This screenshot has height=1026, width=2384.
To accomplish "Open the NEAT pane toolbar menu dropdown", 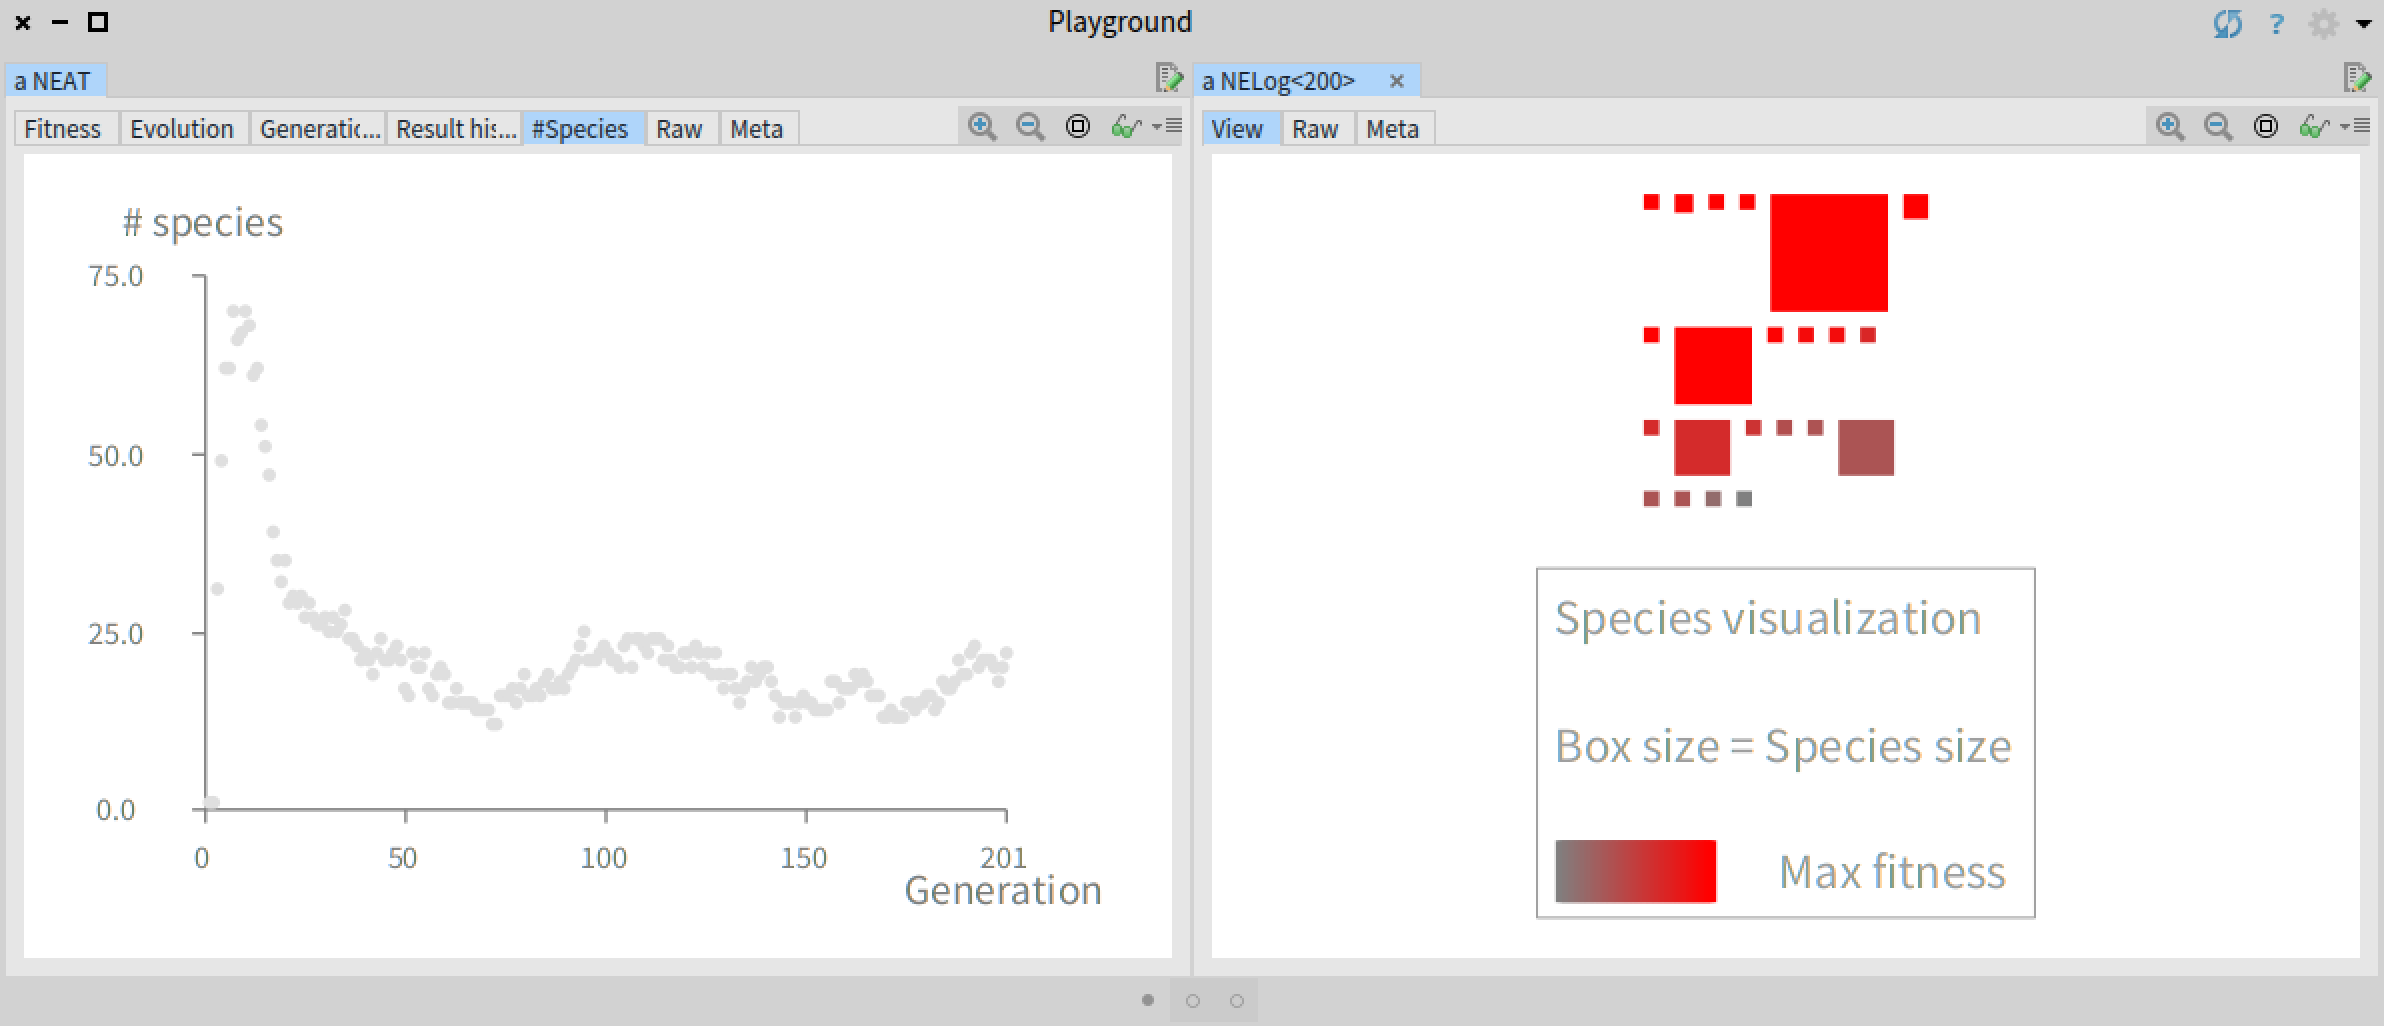I will pos(1167,127).
